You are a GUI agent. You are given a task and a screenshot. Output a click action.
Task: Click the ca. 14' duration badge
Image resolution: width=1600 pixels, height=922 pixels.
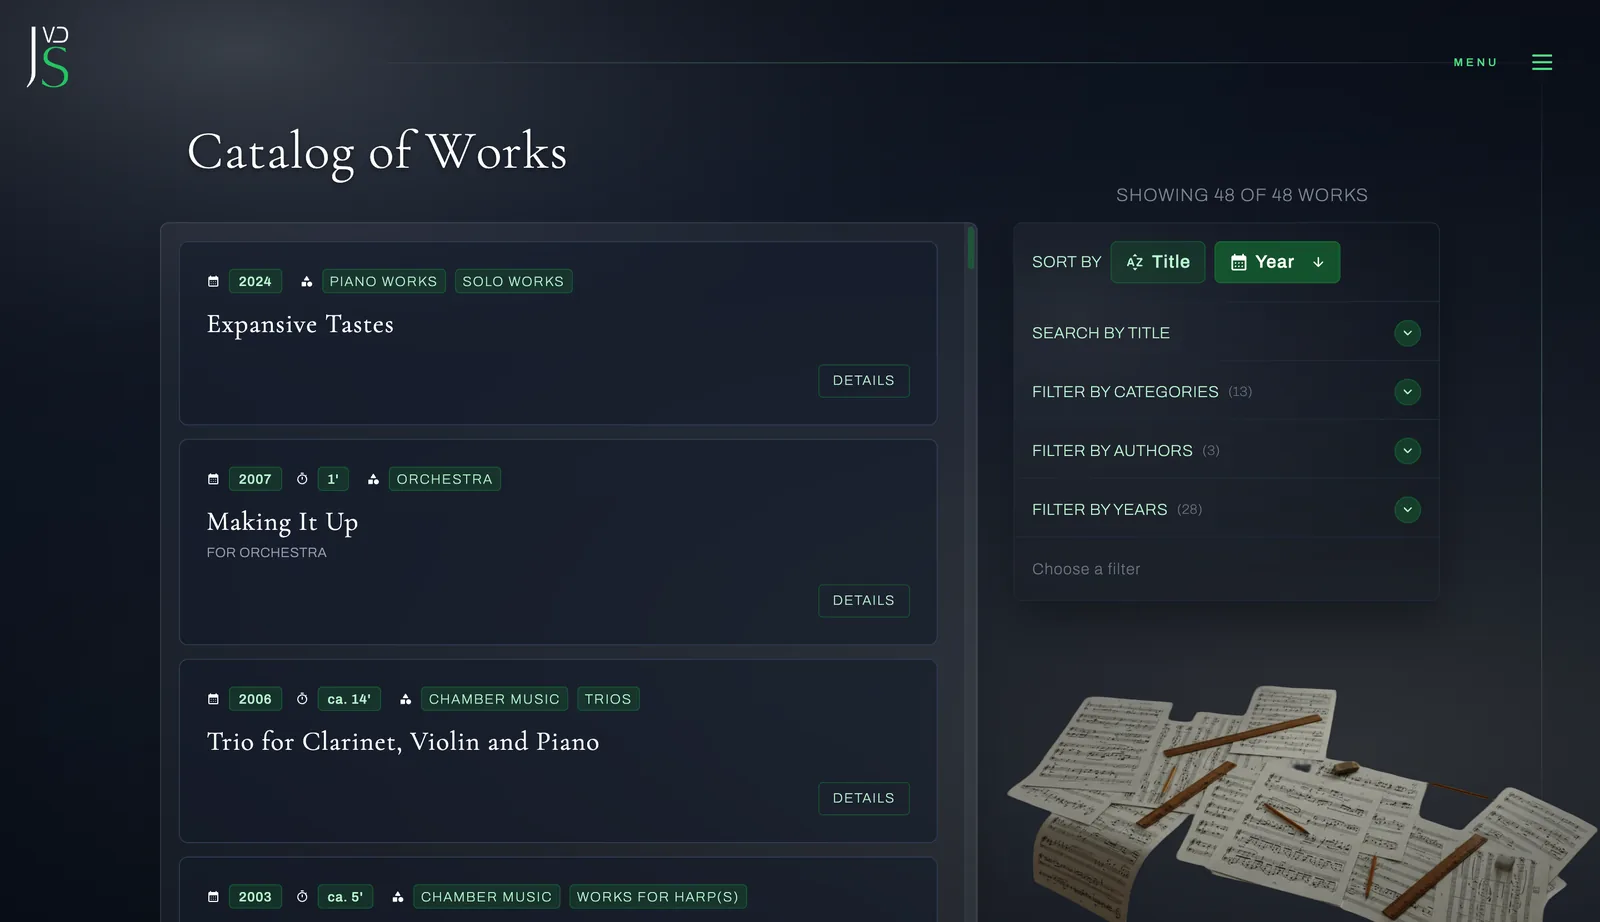click(x=349, y=700)
